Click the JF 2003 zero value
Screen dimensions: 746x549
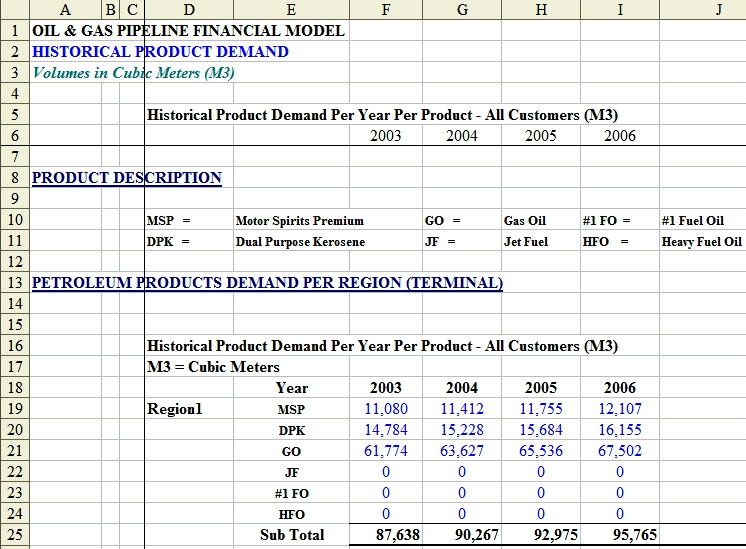coord(386,472)
